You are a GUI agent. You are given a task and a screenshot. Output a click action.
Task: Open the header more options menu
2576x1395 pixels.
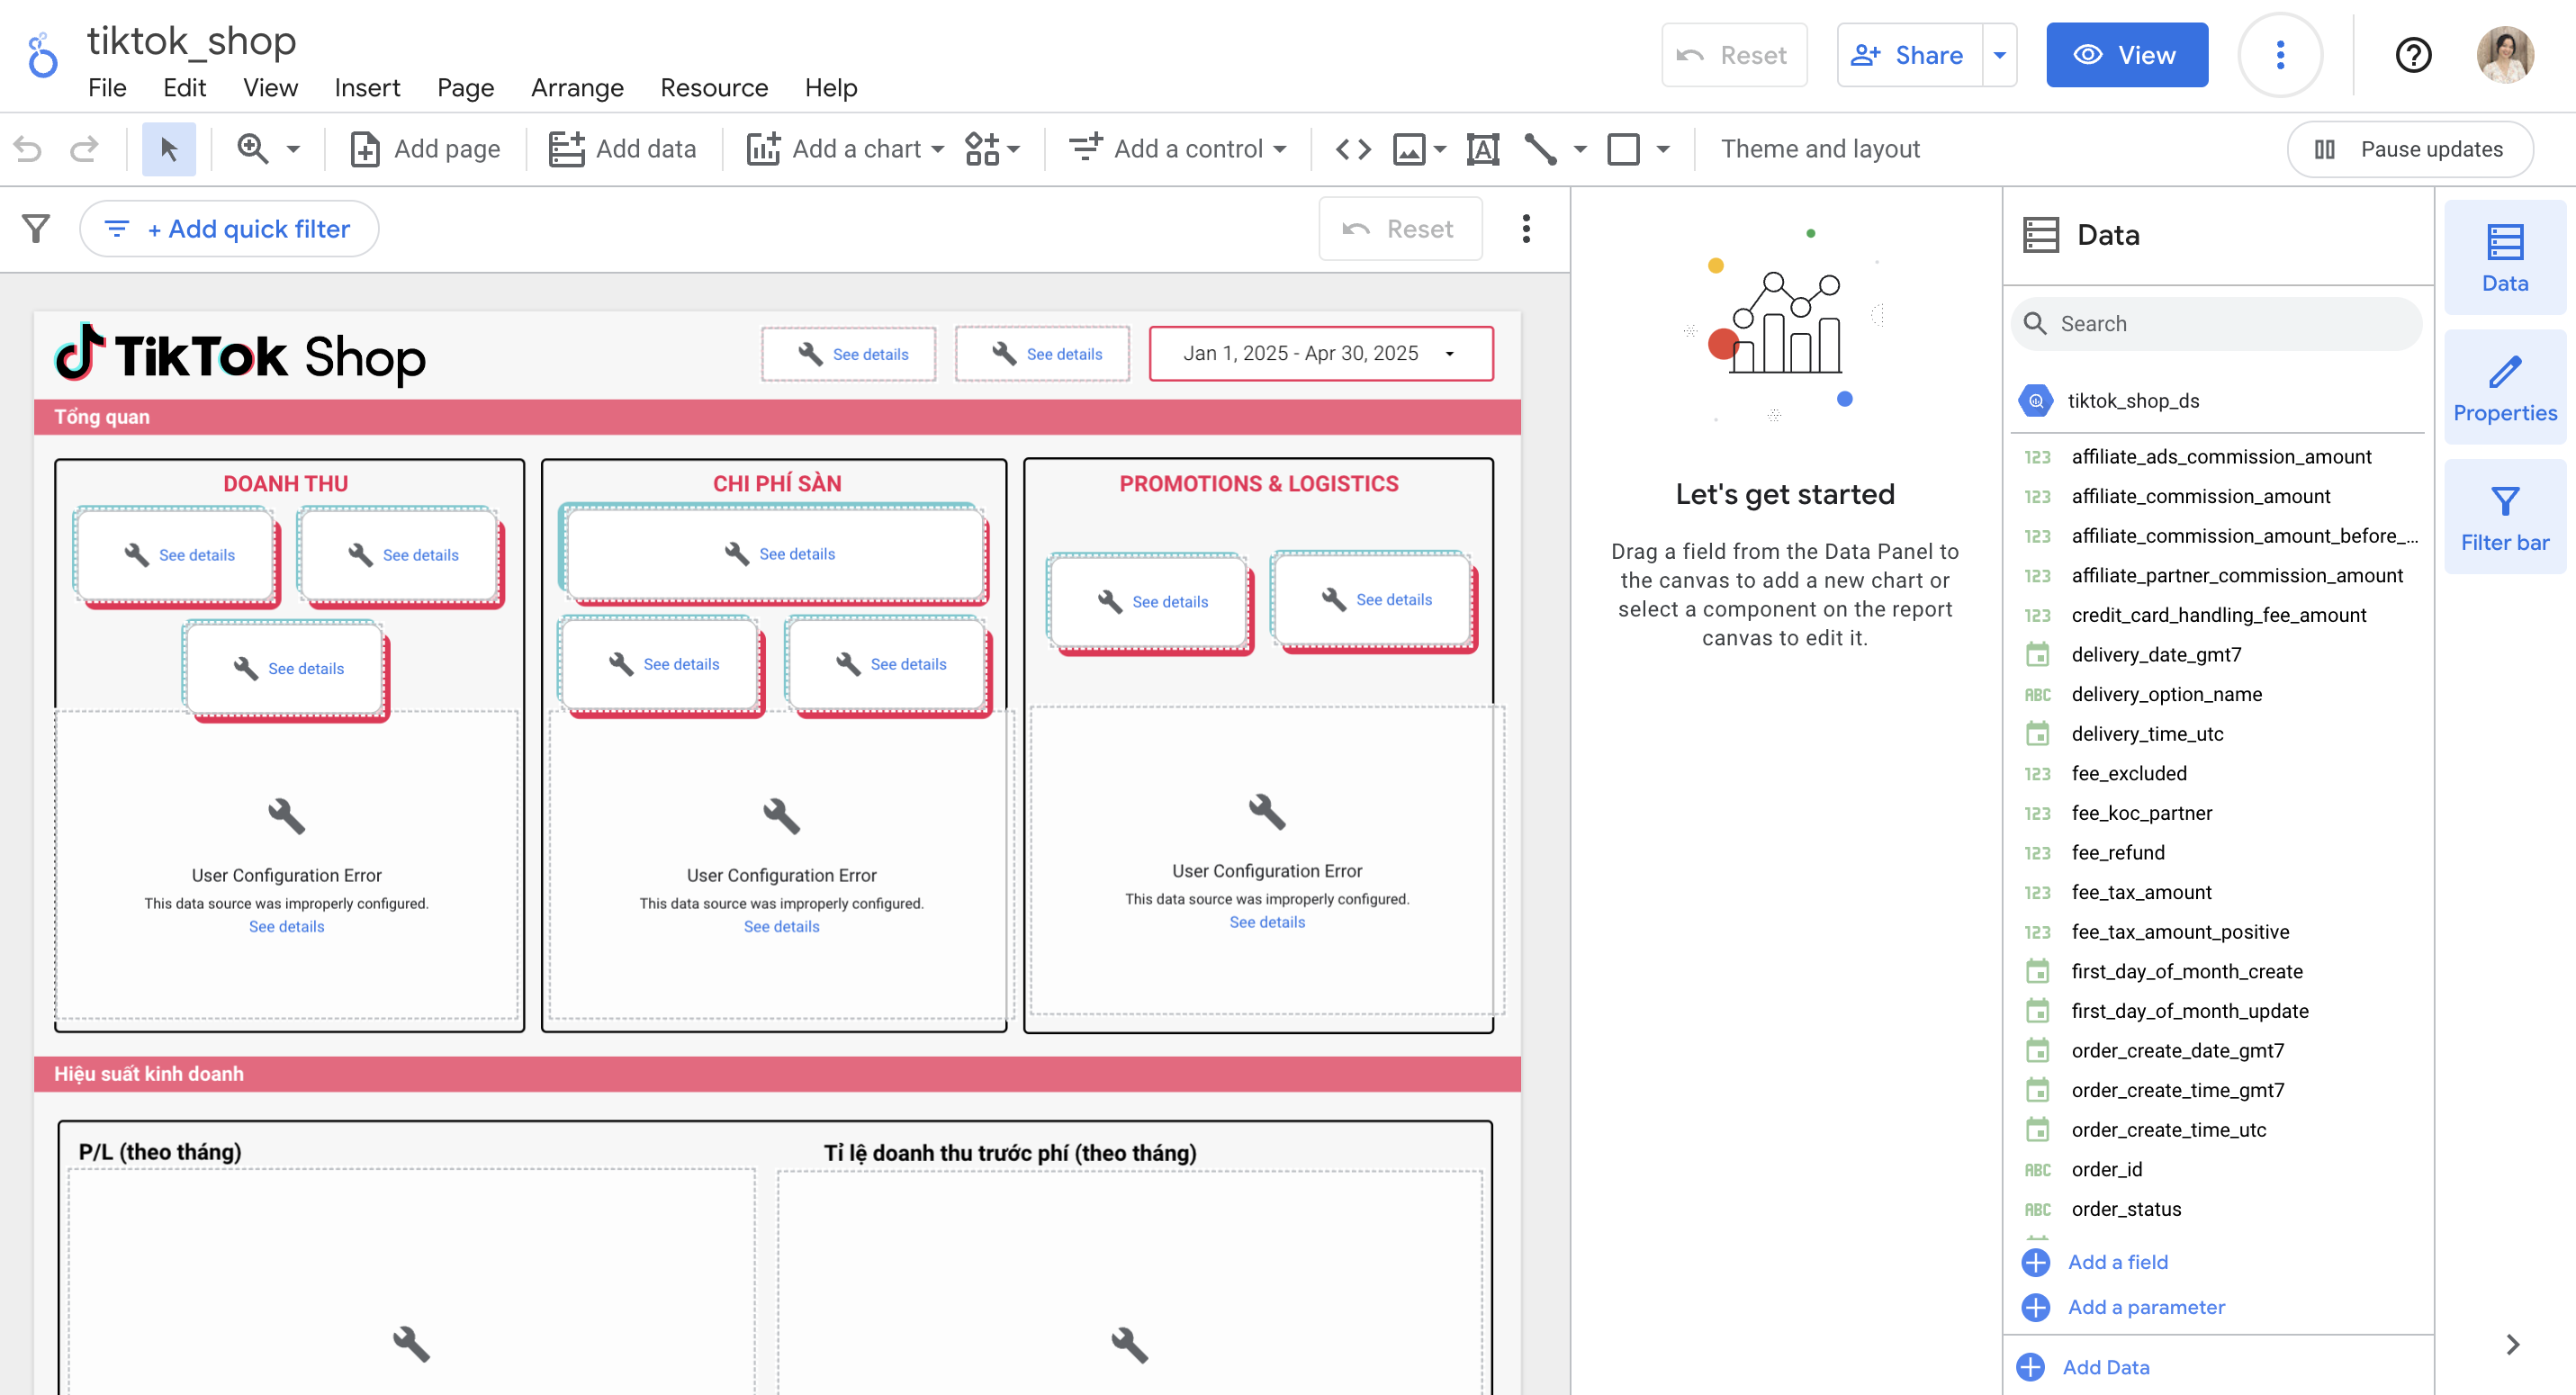click(x=2280, y=55)
